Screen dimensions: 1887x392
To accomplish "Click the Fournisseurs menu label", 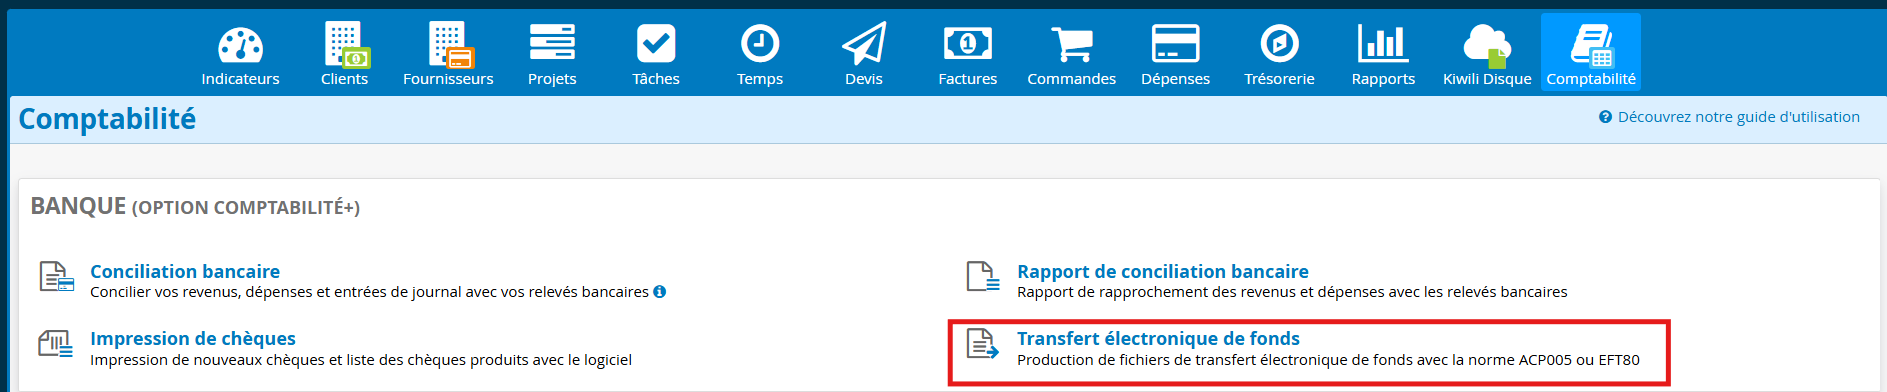I will point(448,79).
